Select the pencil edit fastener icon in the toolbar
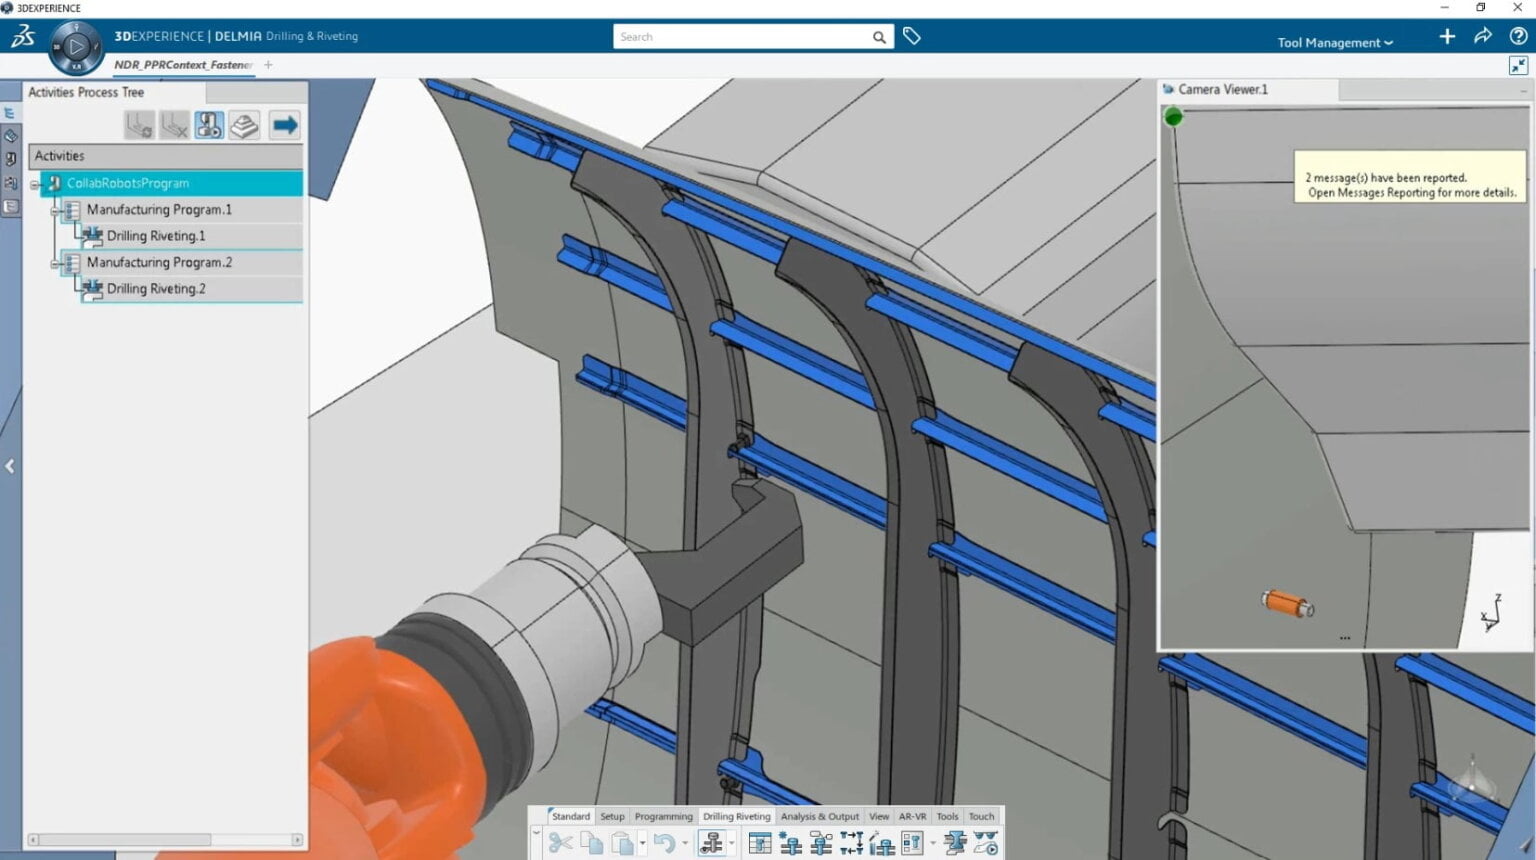Image resolution: width=1536 pixels, height=860 pixels. click(883, 844)
